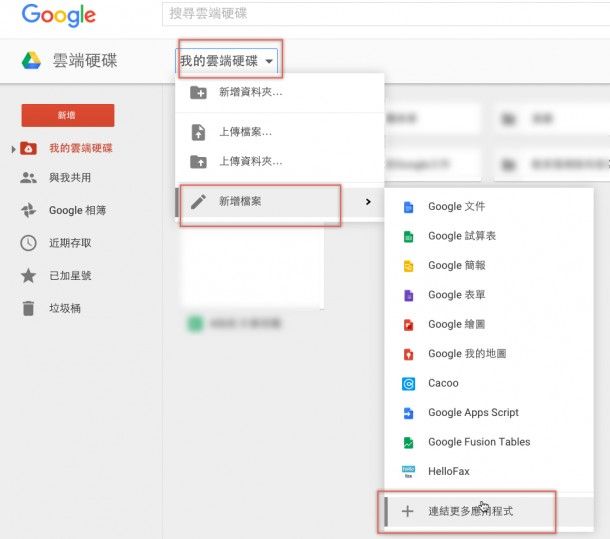Click the new folder icon in menu

198,93
